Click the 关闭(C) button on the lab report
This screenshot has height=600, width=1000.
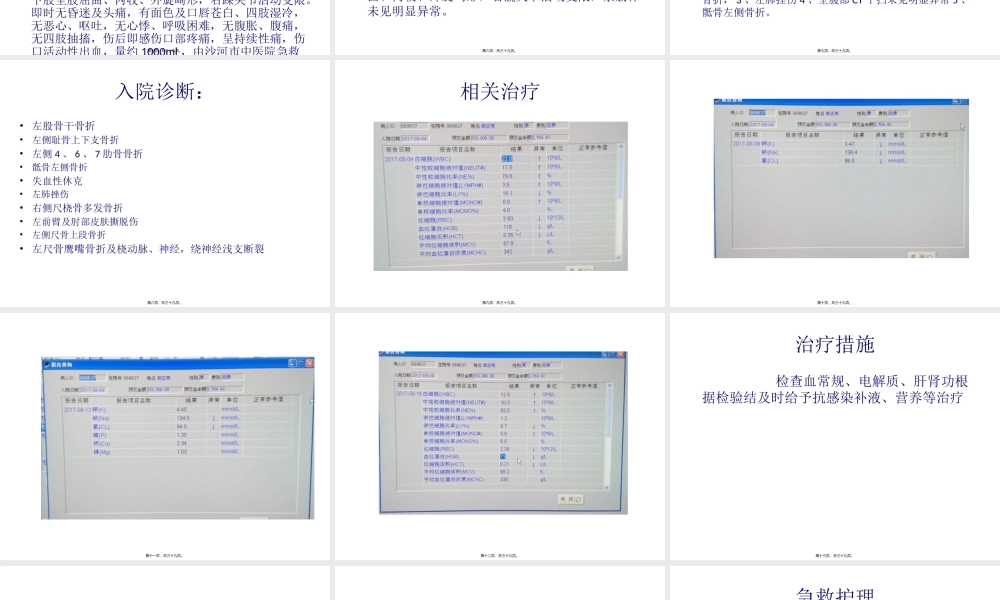pos(571,499)
